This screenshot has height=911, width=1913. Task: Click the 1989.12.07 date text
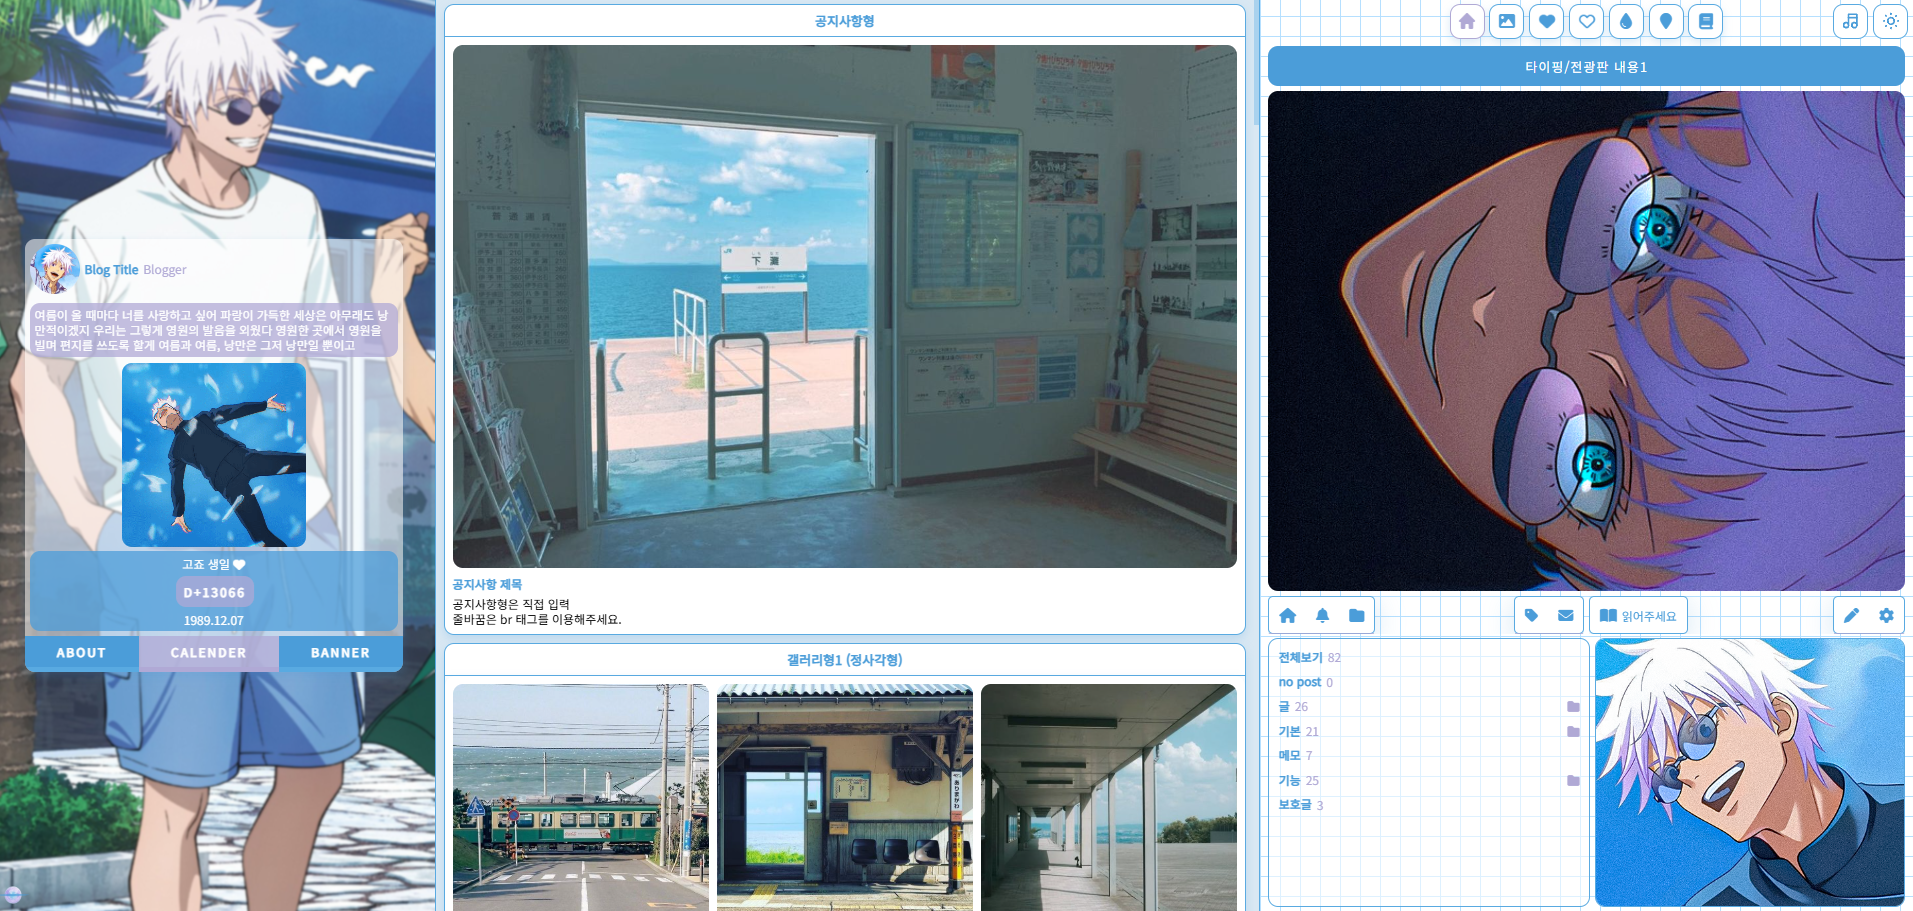click(x=214, y=621)
